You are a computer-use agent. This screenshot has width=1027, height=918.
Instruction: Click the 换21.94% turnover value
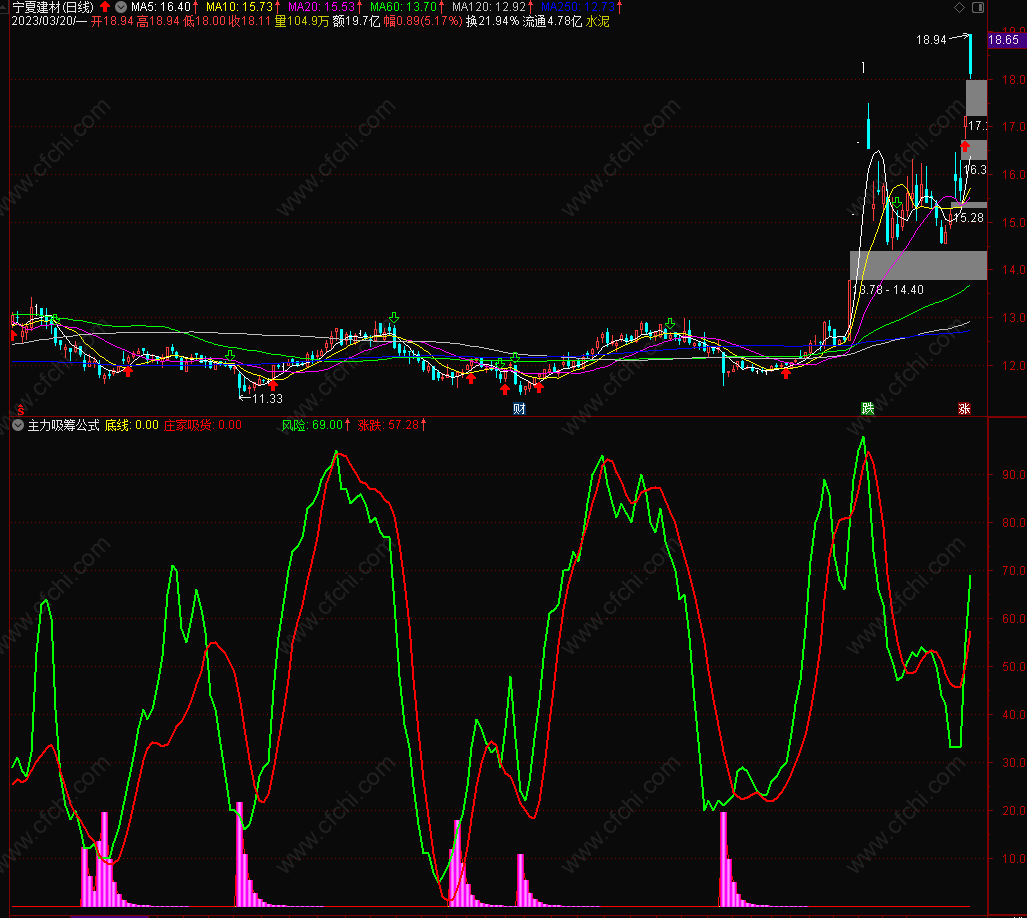point(493,22)
